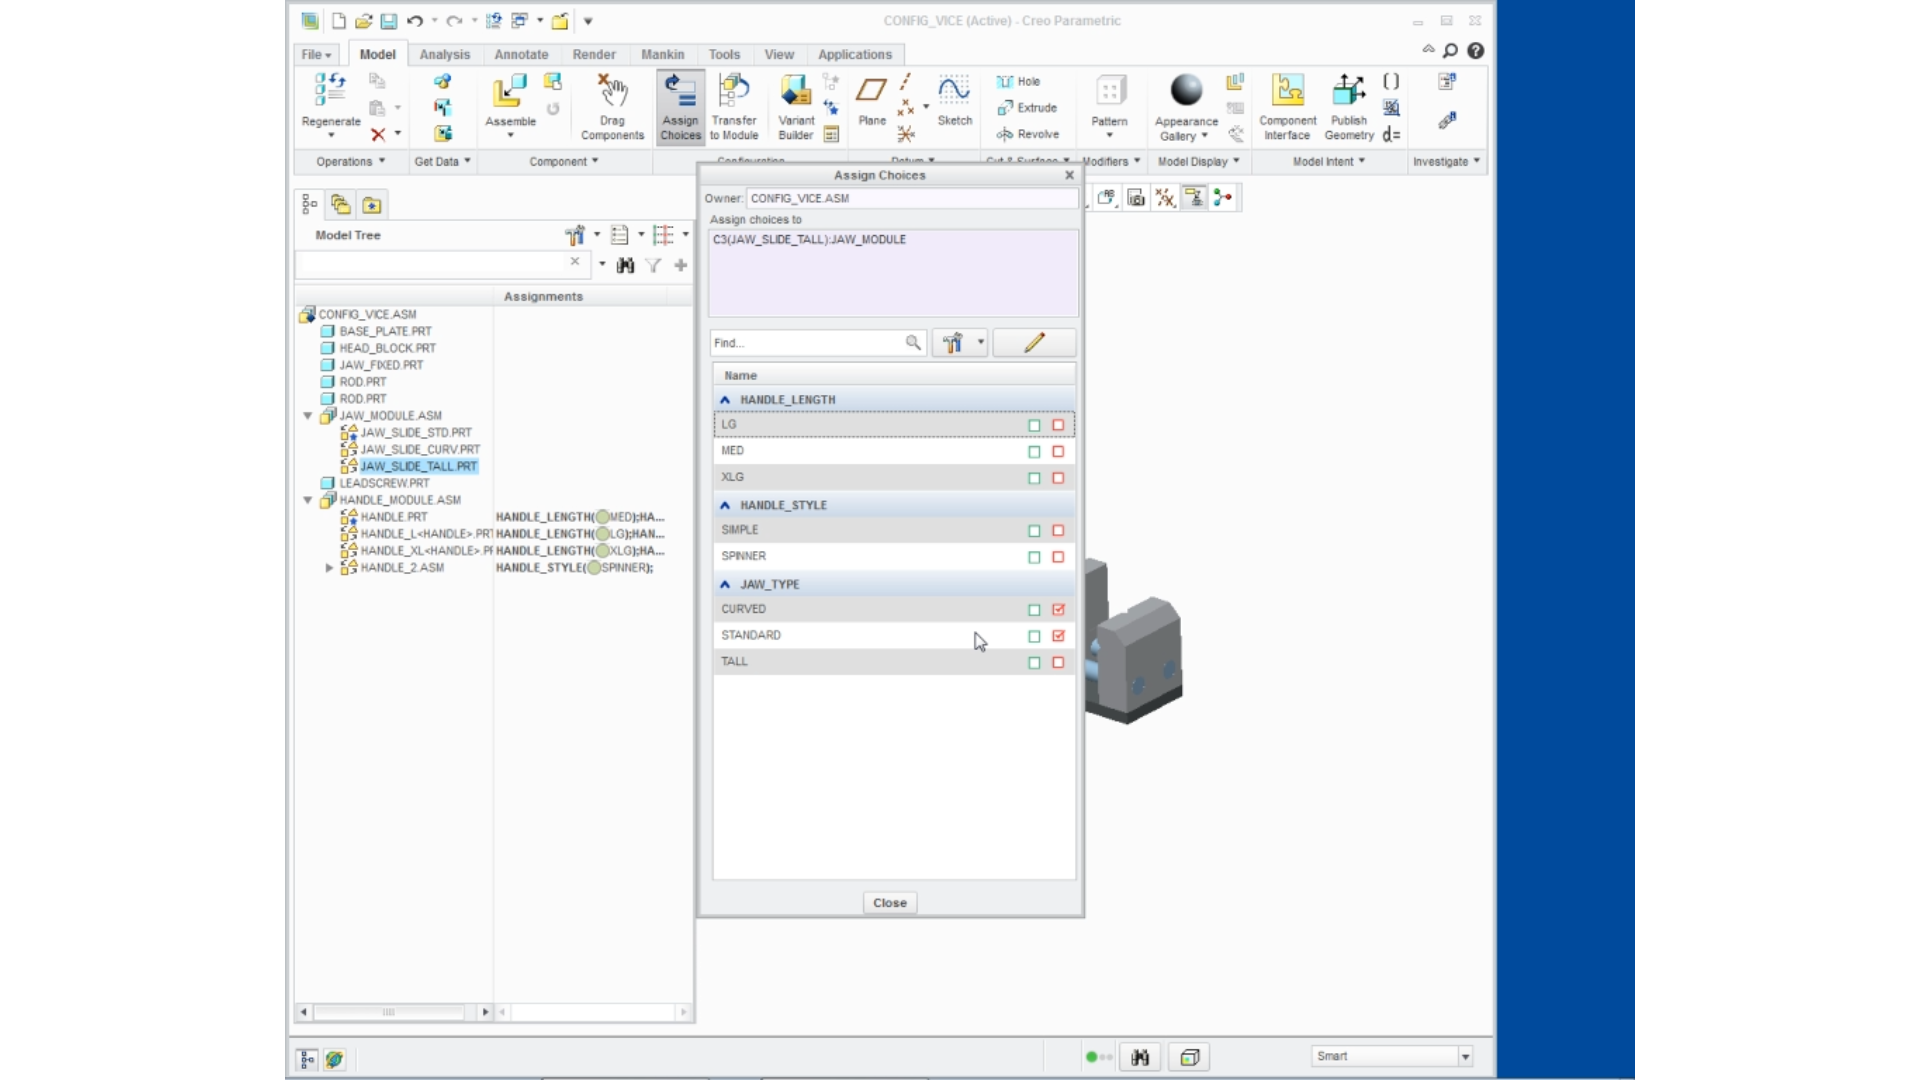Viewport: 1920px width, 1080px height.
Task: Check the green include box for TALL
Action: pos(1034,662)
